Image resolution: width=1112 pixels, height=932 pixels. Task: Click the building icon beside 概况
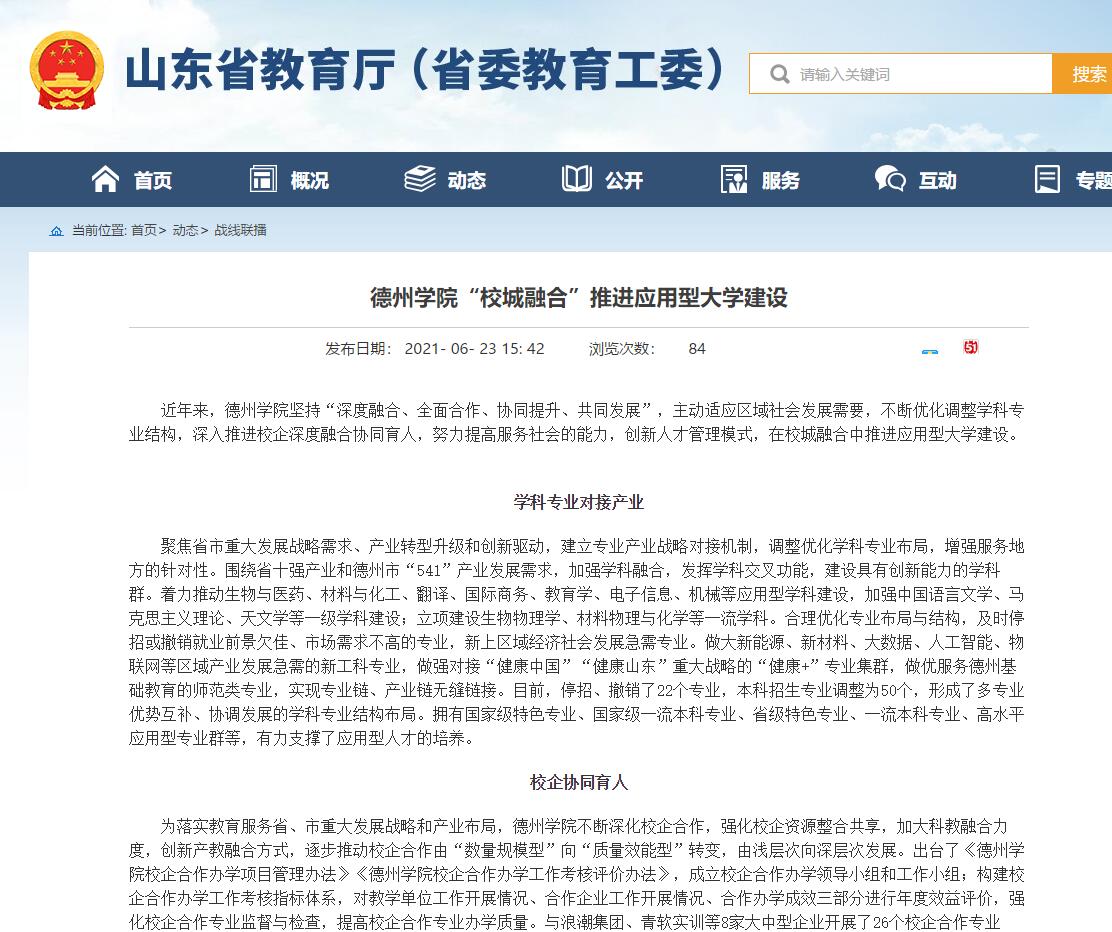click(x=263, y=179)
